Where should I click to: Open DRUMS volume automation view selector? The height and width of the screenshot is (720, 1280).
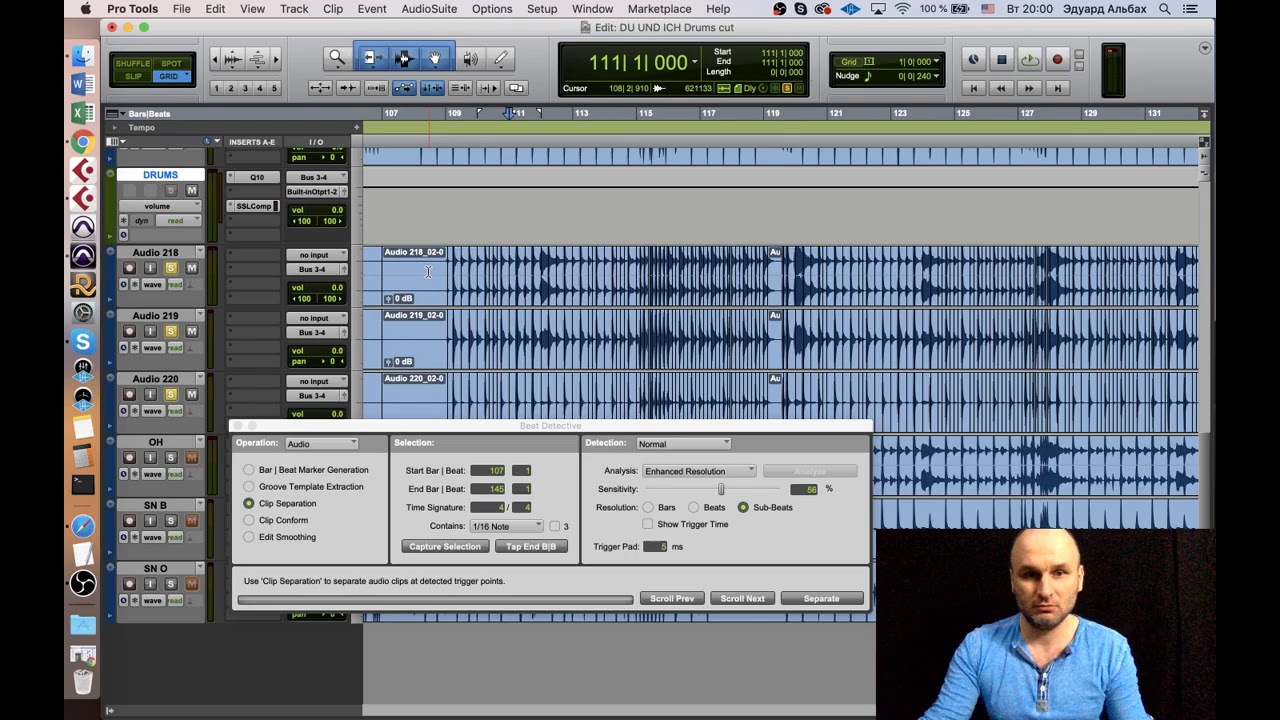click(160, 206)
